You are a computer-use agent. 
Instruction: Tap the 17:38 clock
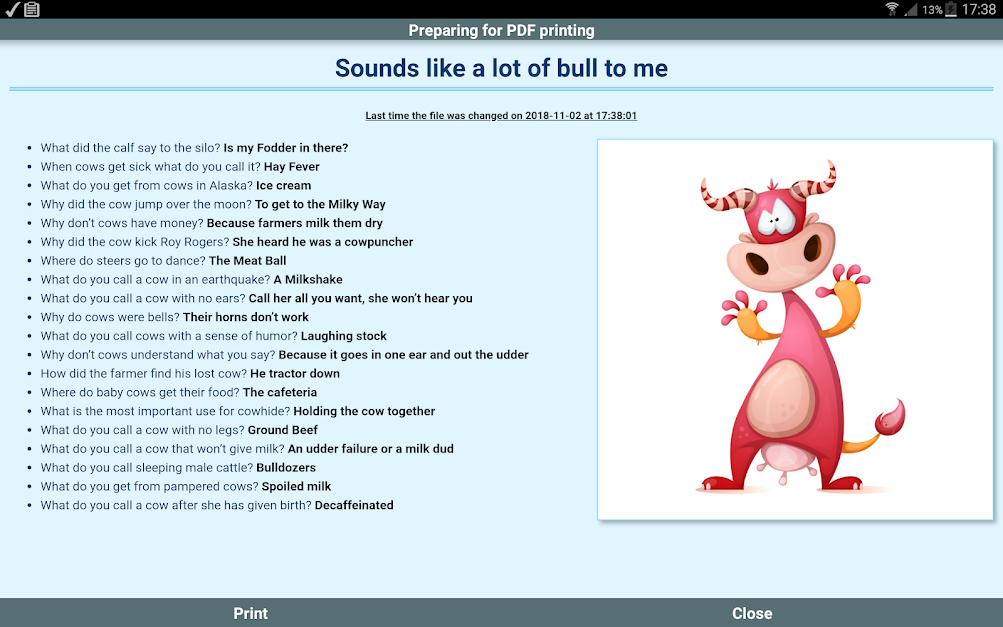pos(979,9)
